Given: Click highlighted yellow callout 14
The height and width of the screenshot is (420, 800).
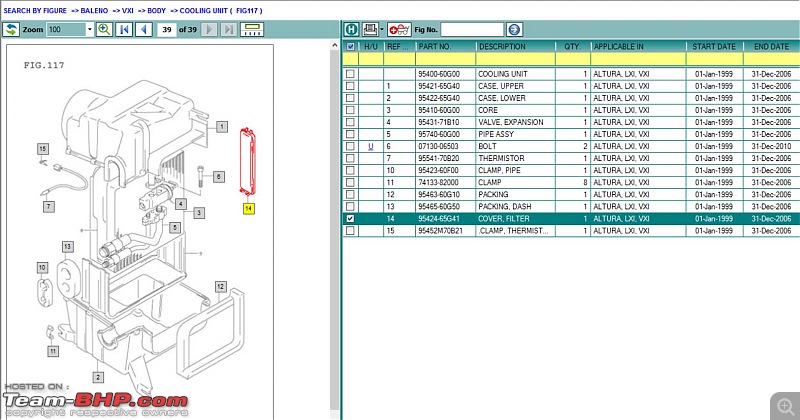Looking at the screenshot, I should [x=248, y=208].
